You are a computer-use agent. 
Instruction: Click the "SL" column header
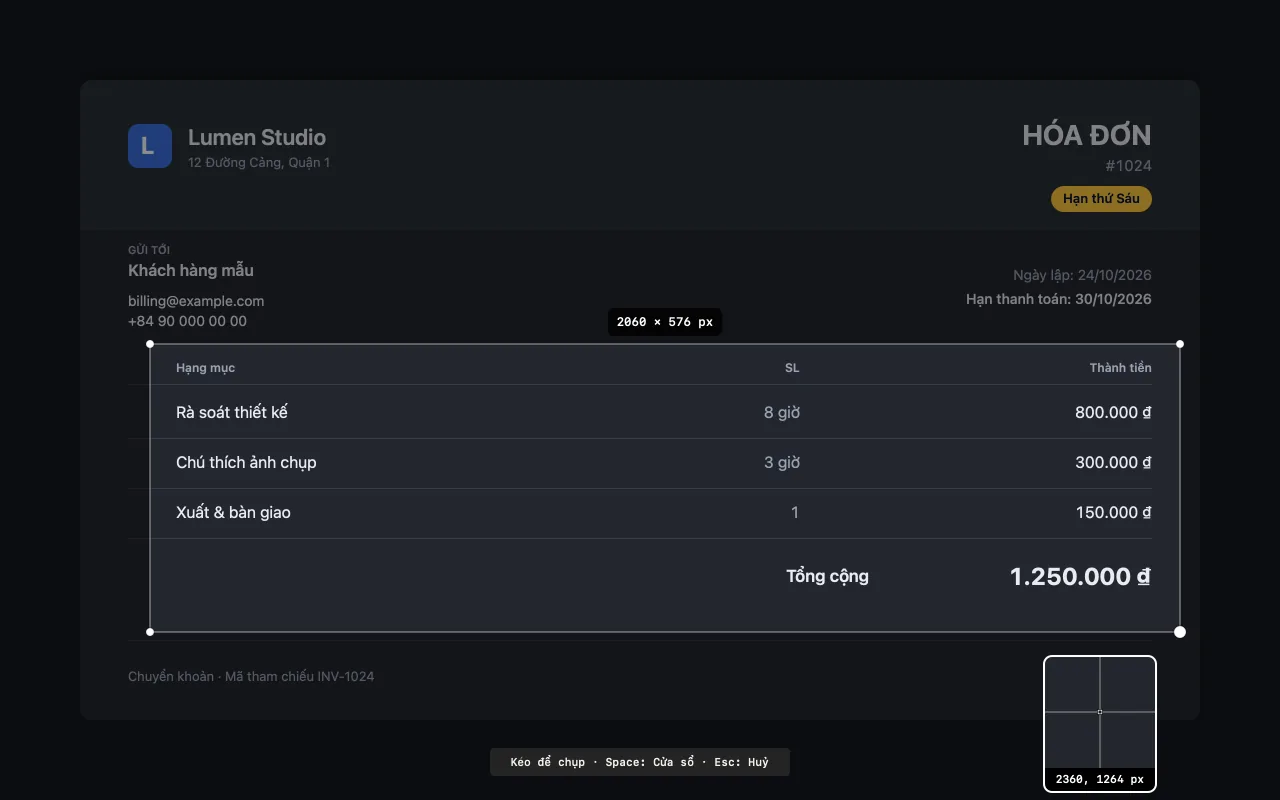pos(792,368)
